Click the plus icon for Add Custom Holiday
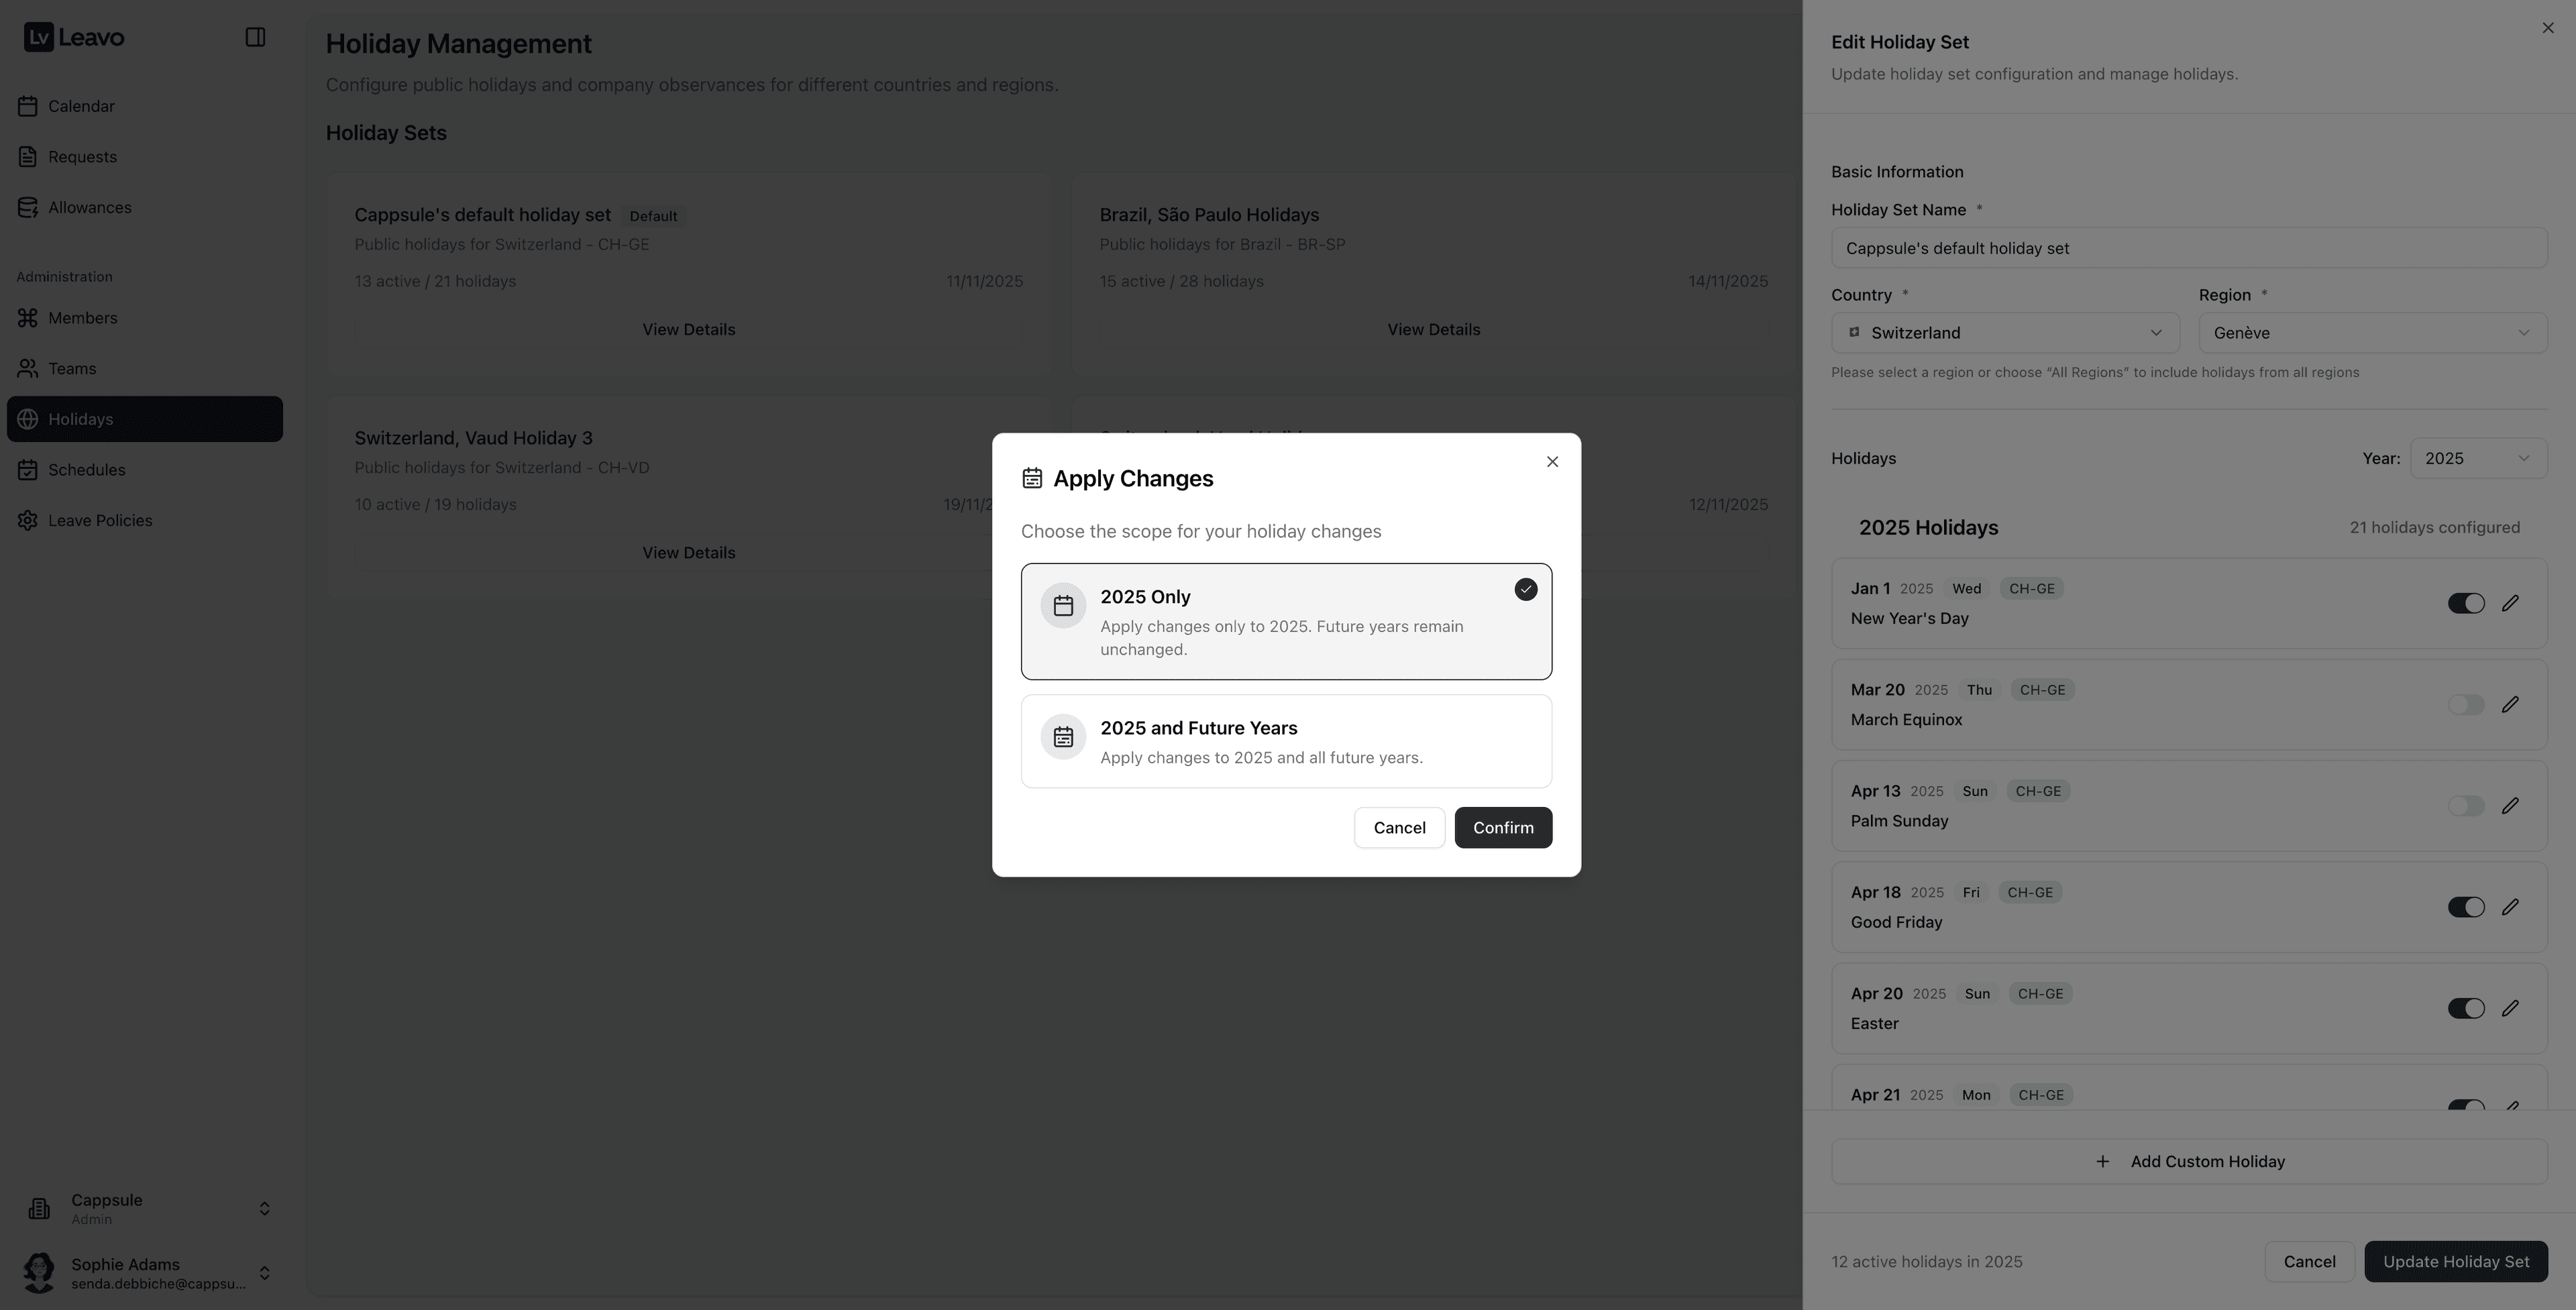 coord(2102,1161)
